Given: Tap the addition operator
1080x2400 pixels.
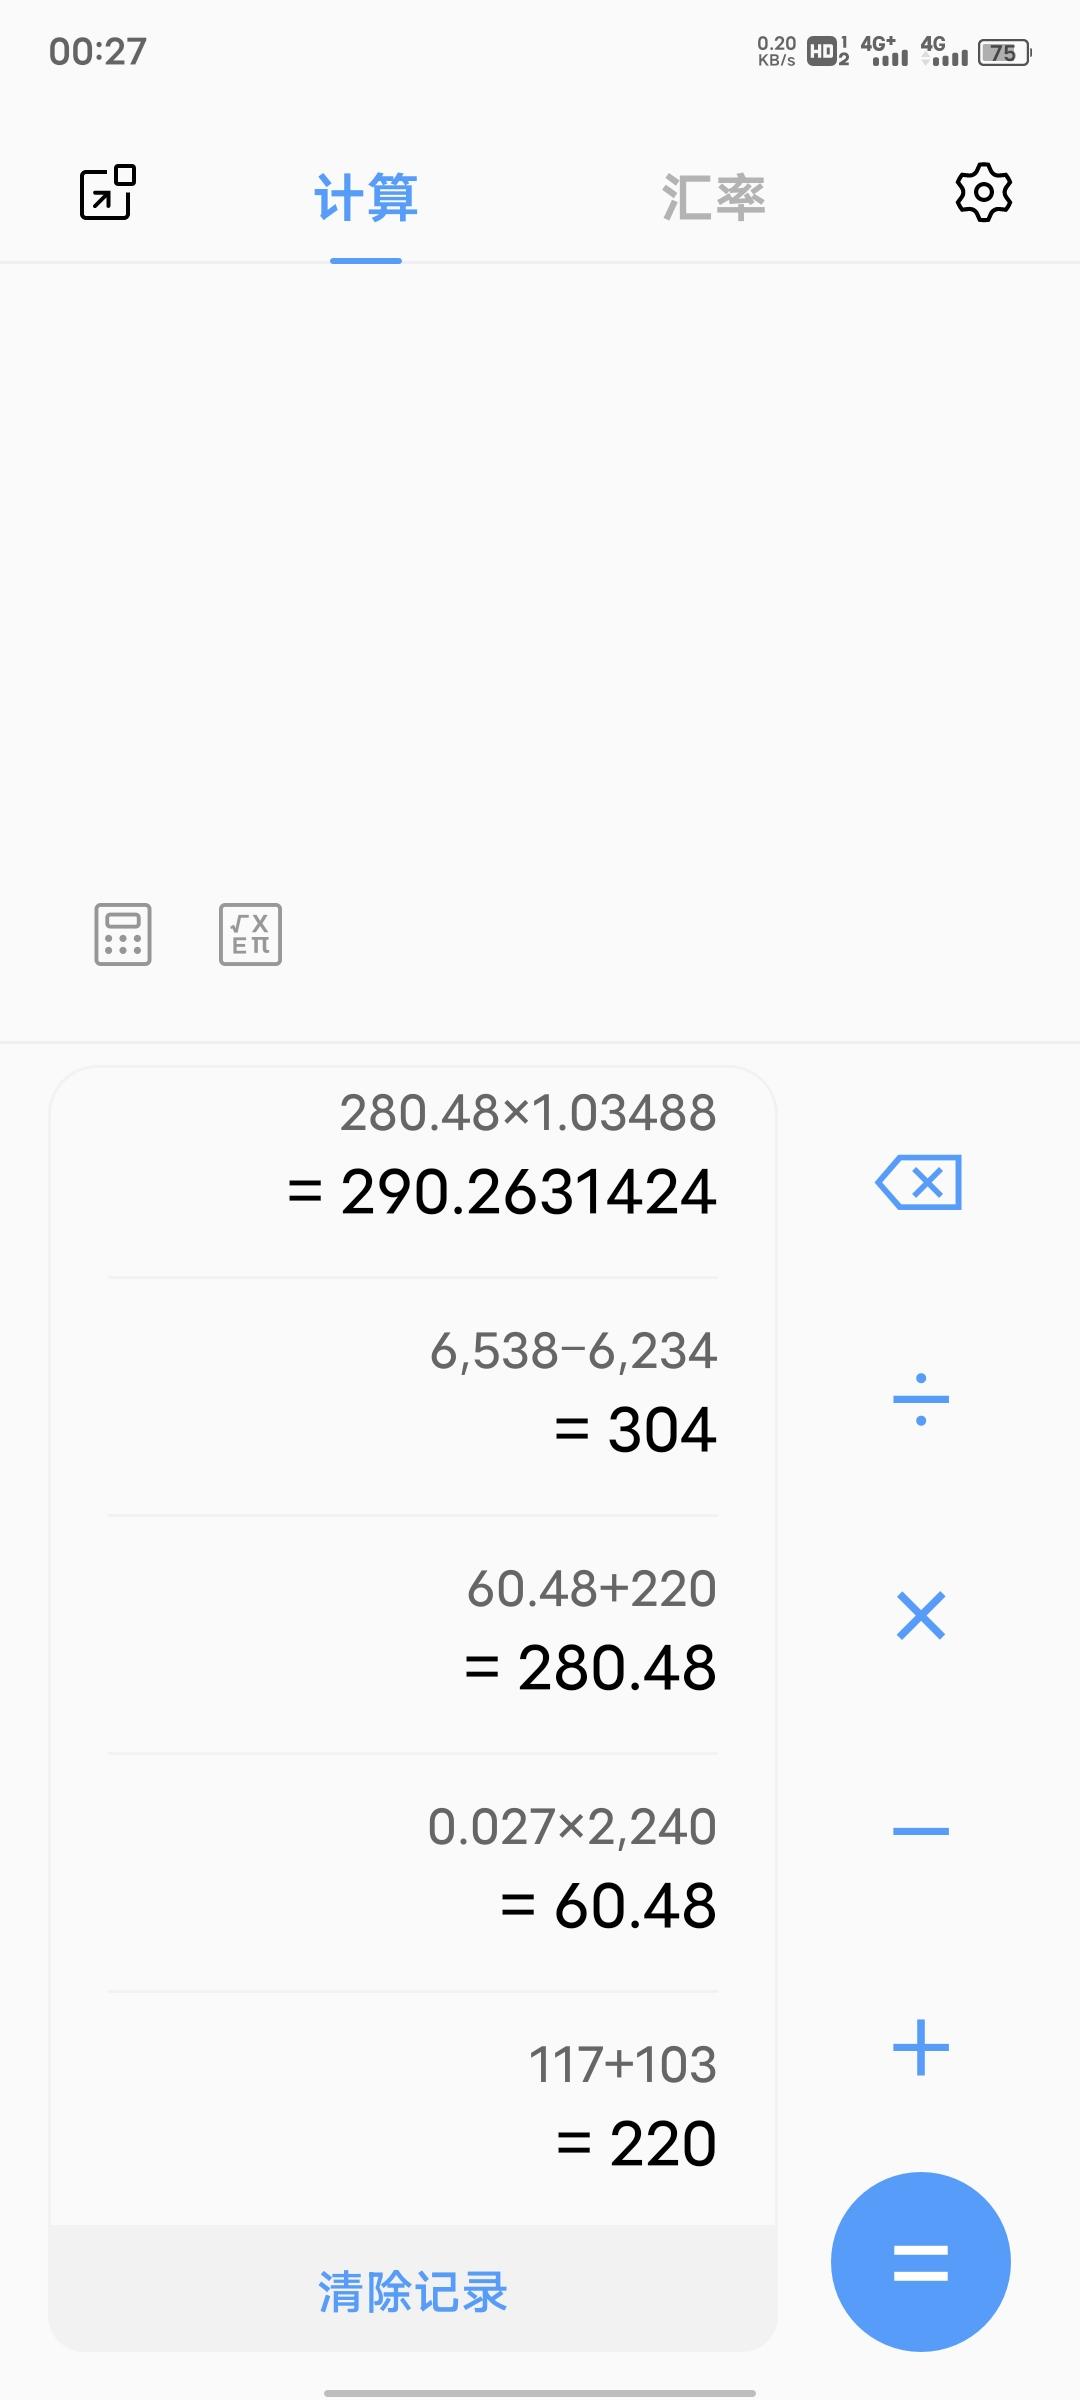Looking at the screenshot, I should tap(920, 2047).
